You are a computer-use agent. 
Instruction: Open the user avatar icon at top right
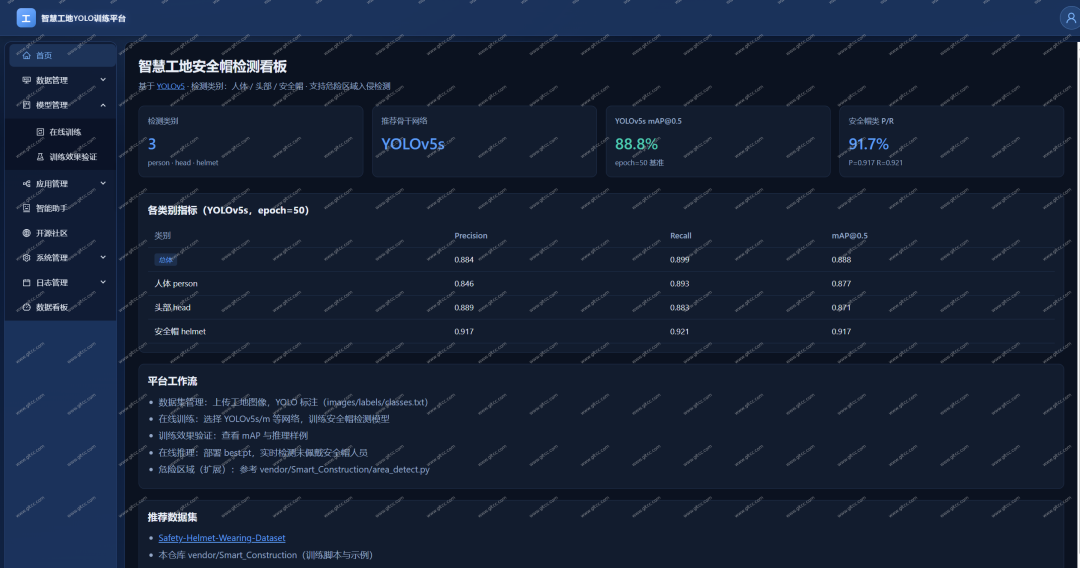pyautogui.click(x=1070, y=19)
